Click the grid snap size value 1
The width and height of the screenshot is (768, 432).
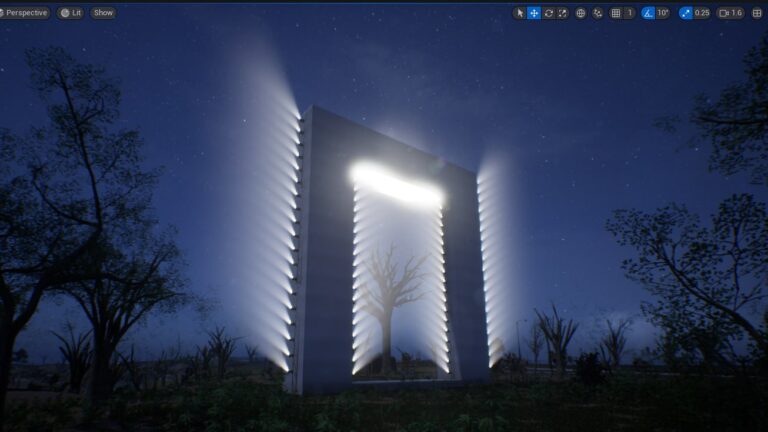(x=629, y=13)
